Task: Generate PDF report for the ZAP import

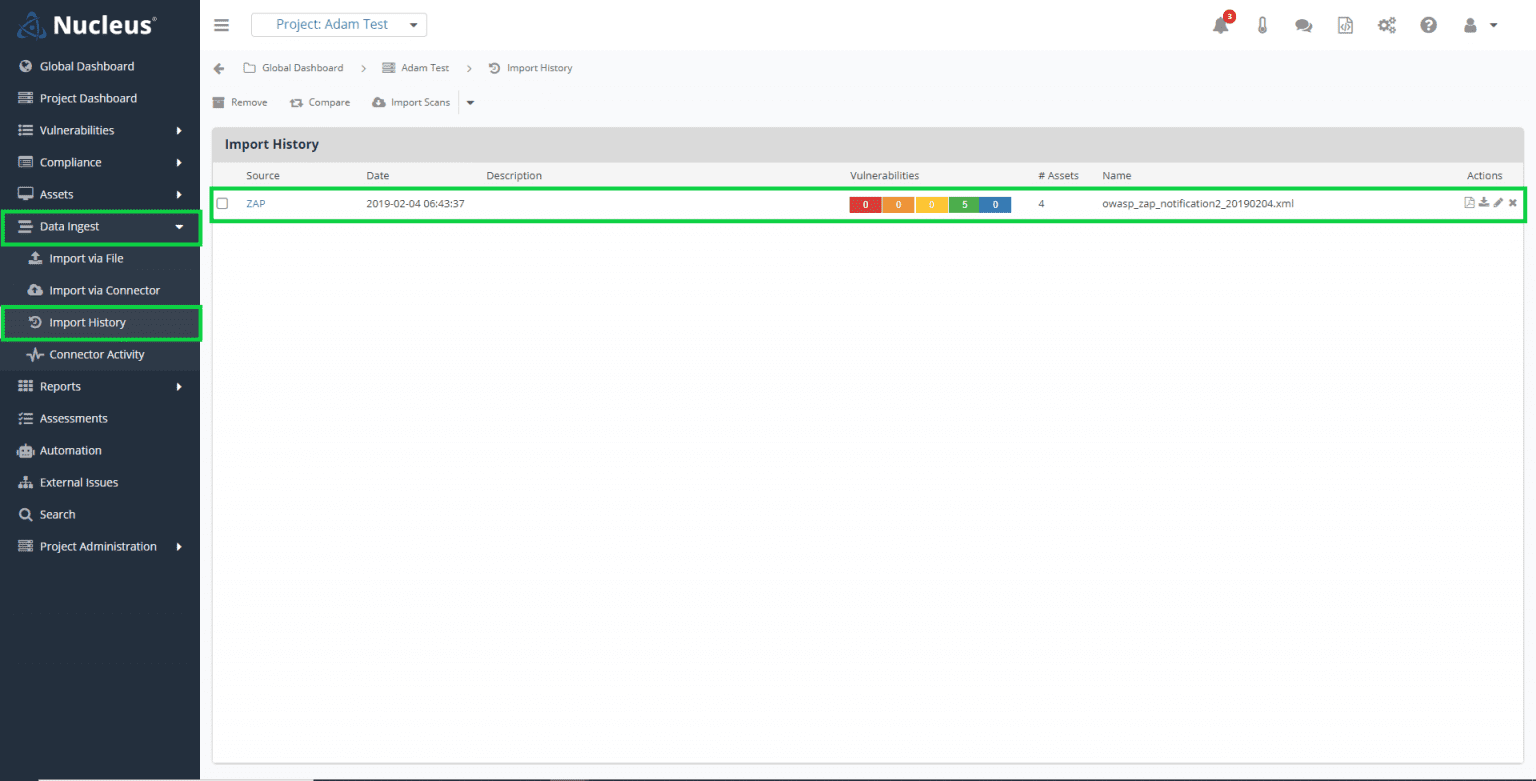Action: [x=1469, y=202]
